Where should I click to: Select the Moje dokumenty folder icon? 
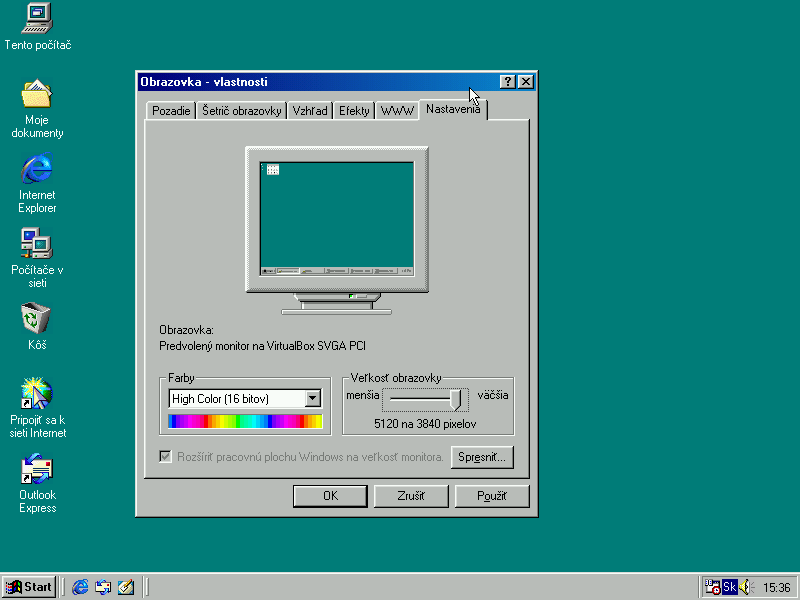coord(37,94)
